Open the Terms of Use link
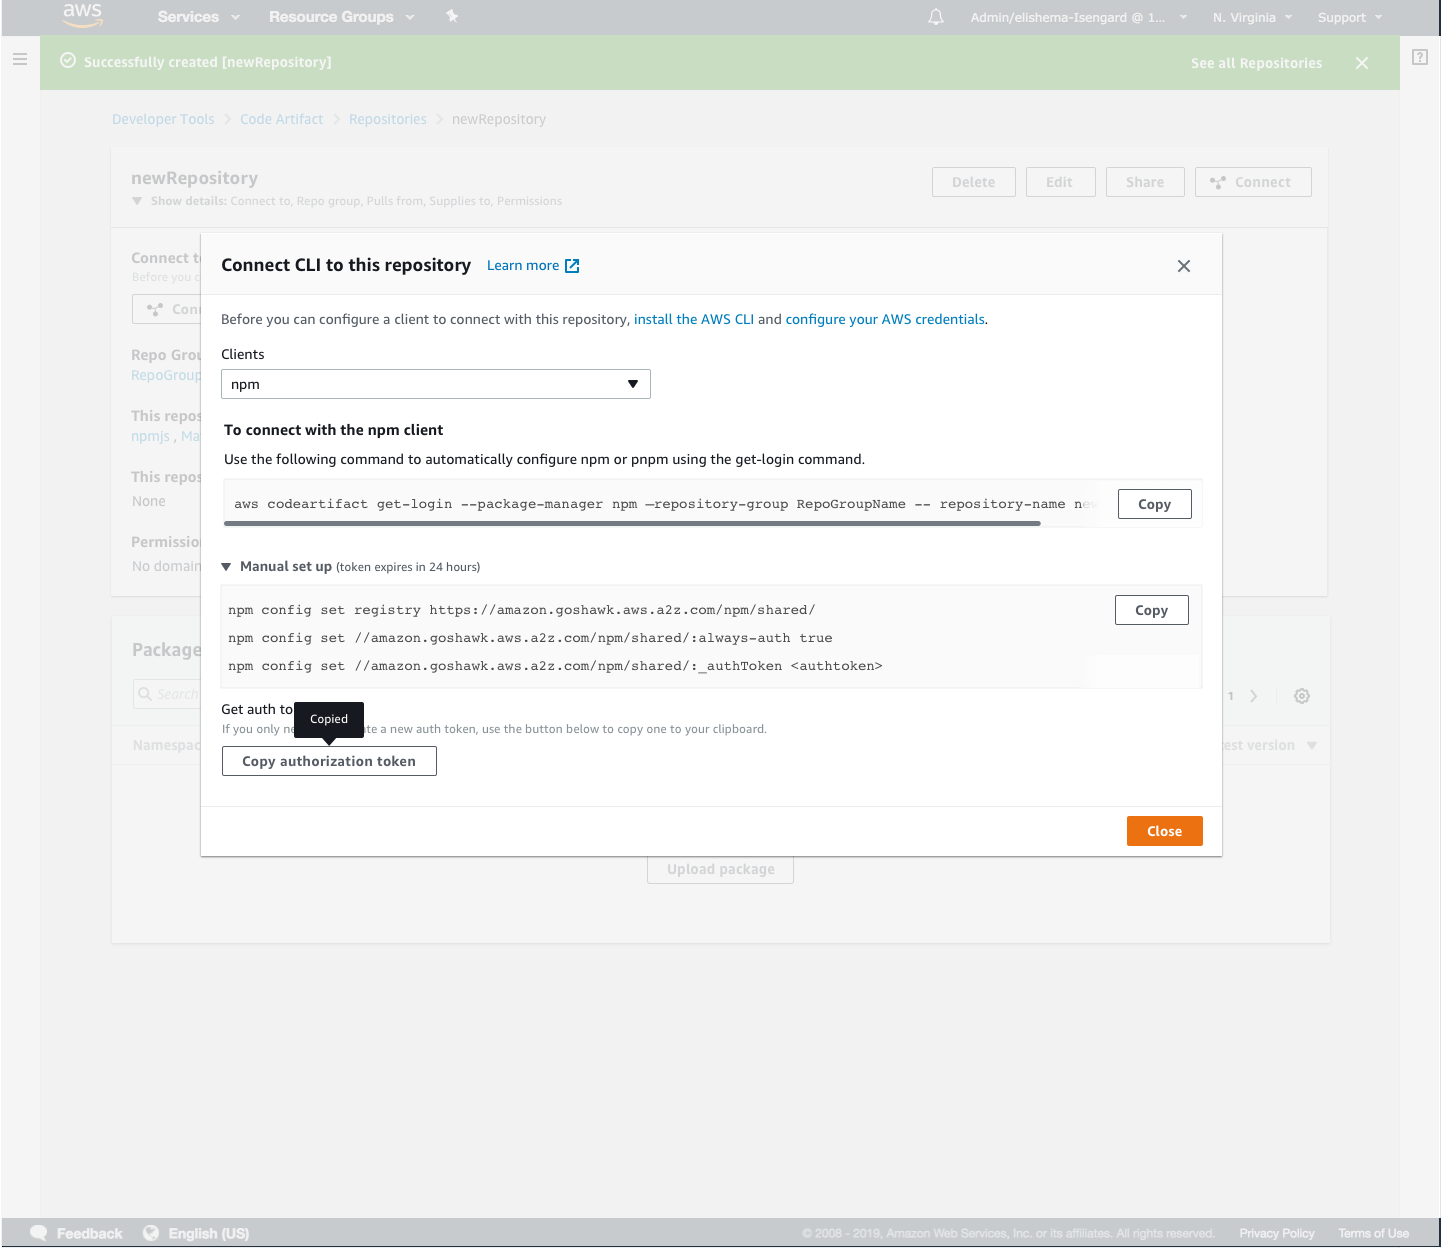 coord(1374,1233)
